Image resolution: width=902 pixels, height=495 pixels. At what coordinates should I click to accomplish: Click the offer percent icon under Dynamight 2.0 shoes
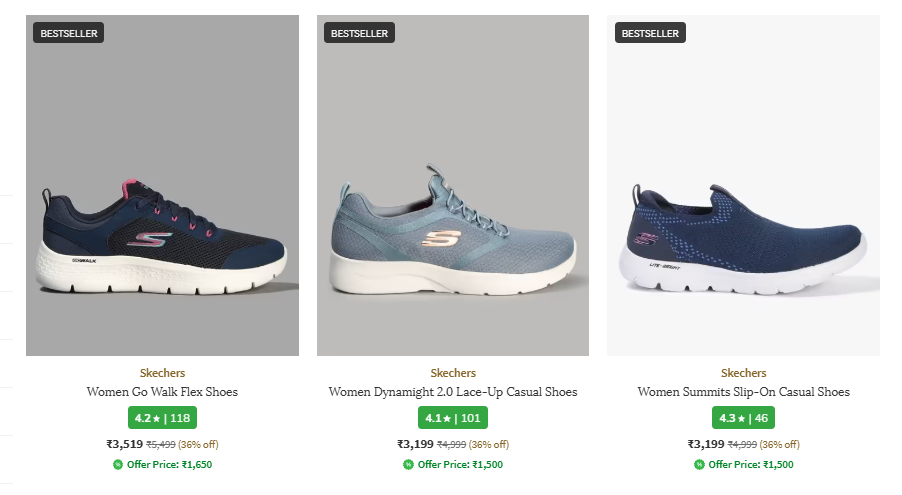pyautogui.click(x=408, y=464)
